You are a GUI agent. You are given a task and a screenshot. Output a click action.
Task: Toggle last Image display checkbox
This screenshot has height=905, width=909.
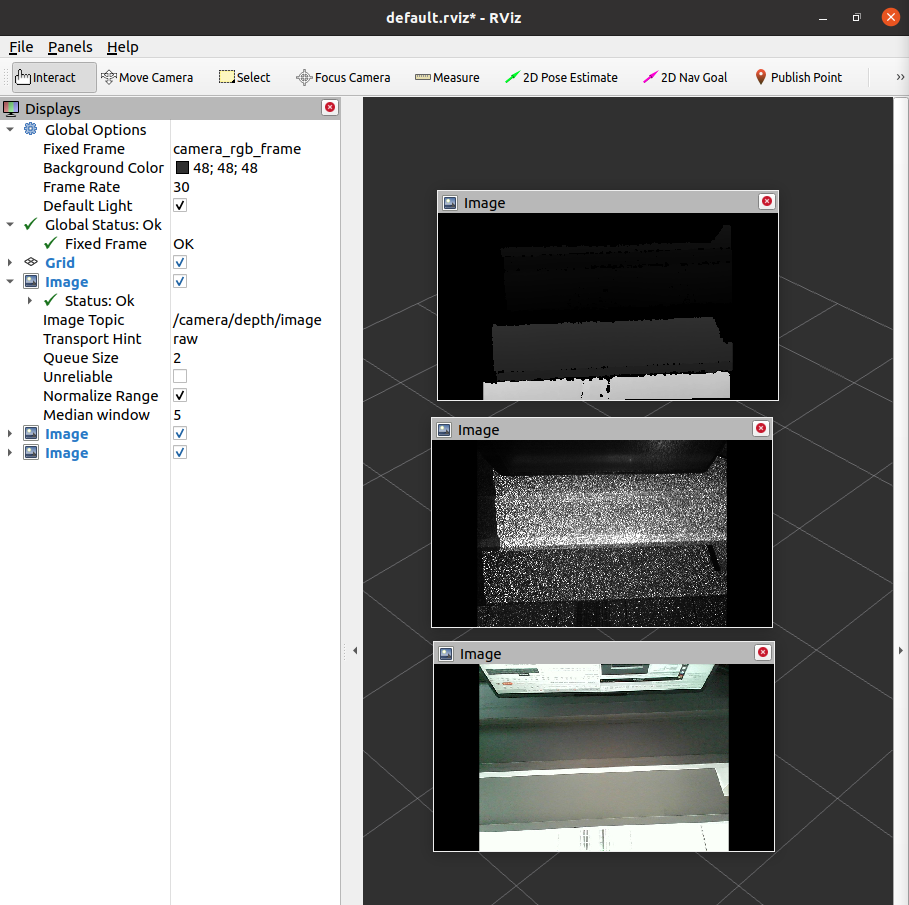[180, 452]
